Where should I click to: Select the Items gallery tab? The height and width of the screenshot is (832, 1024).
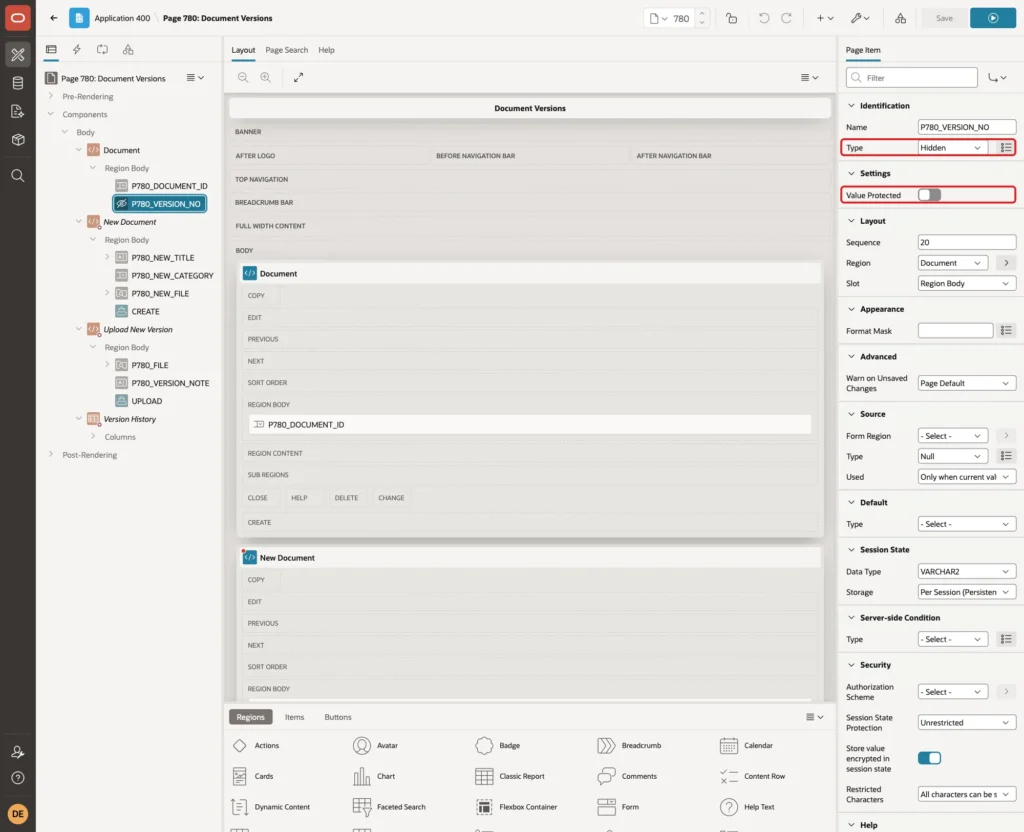[x=295, y=717]
